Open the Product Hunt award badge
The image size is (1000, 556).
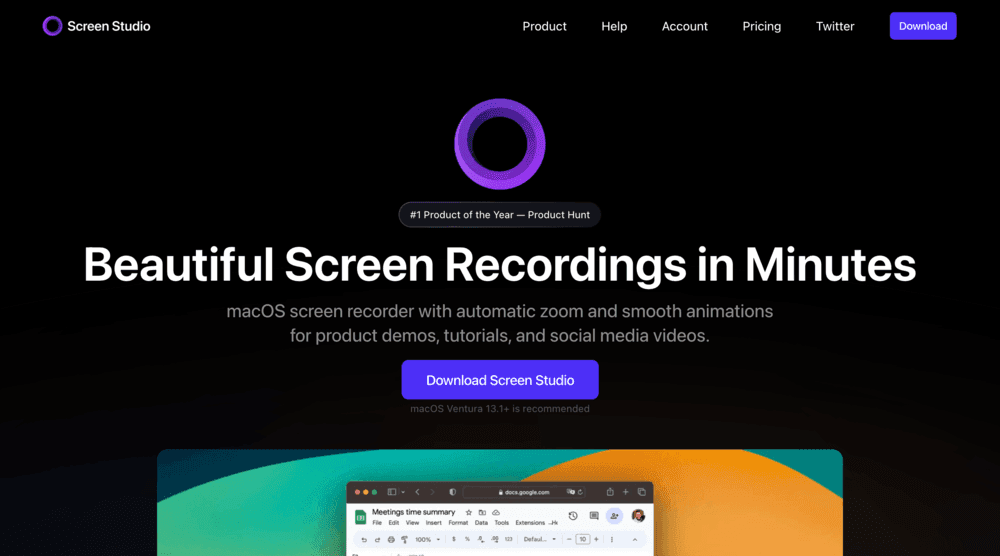[x=499, y=215]
